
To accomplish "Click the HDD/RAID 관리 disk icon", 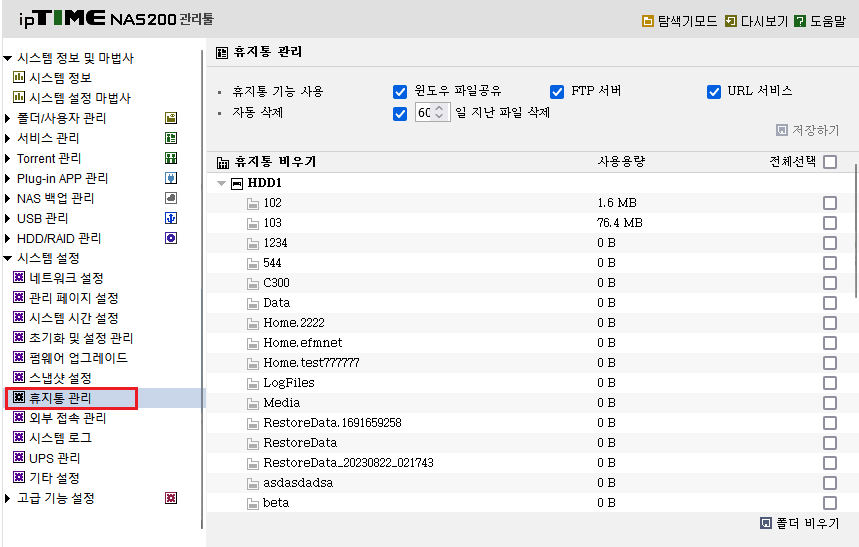I will pos(171,238).
